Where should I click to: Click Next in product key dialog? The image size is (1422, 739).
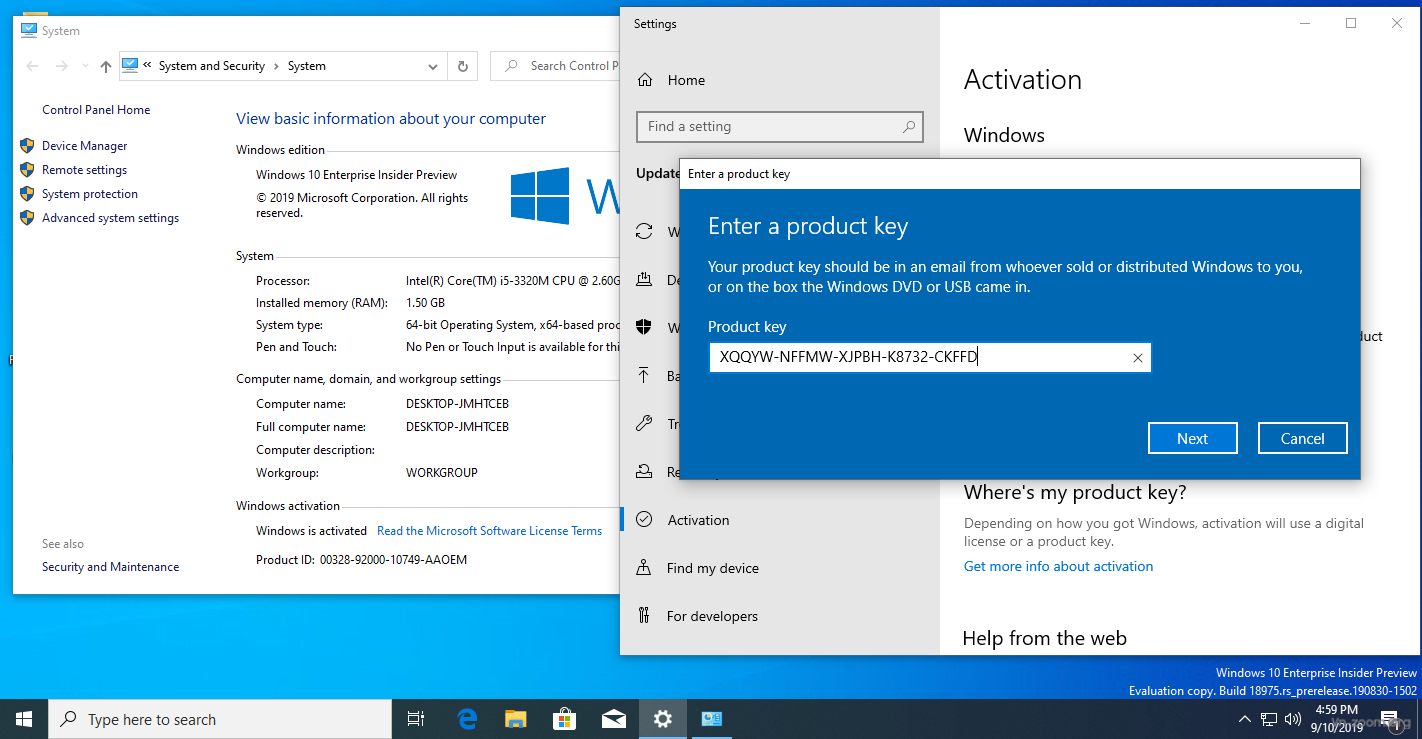pyautogui.click(x=1192, y=438)
